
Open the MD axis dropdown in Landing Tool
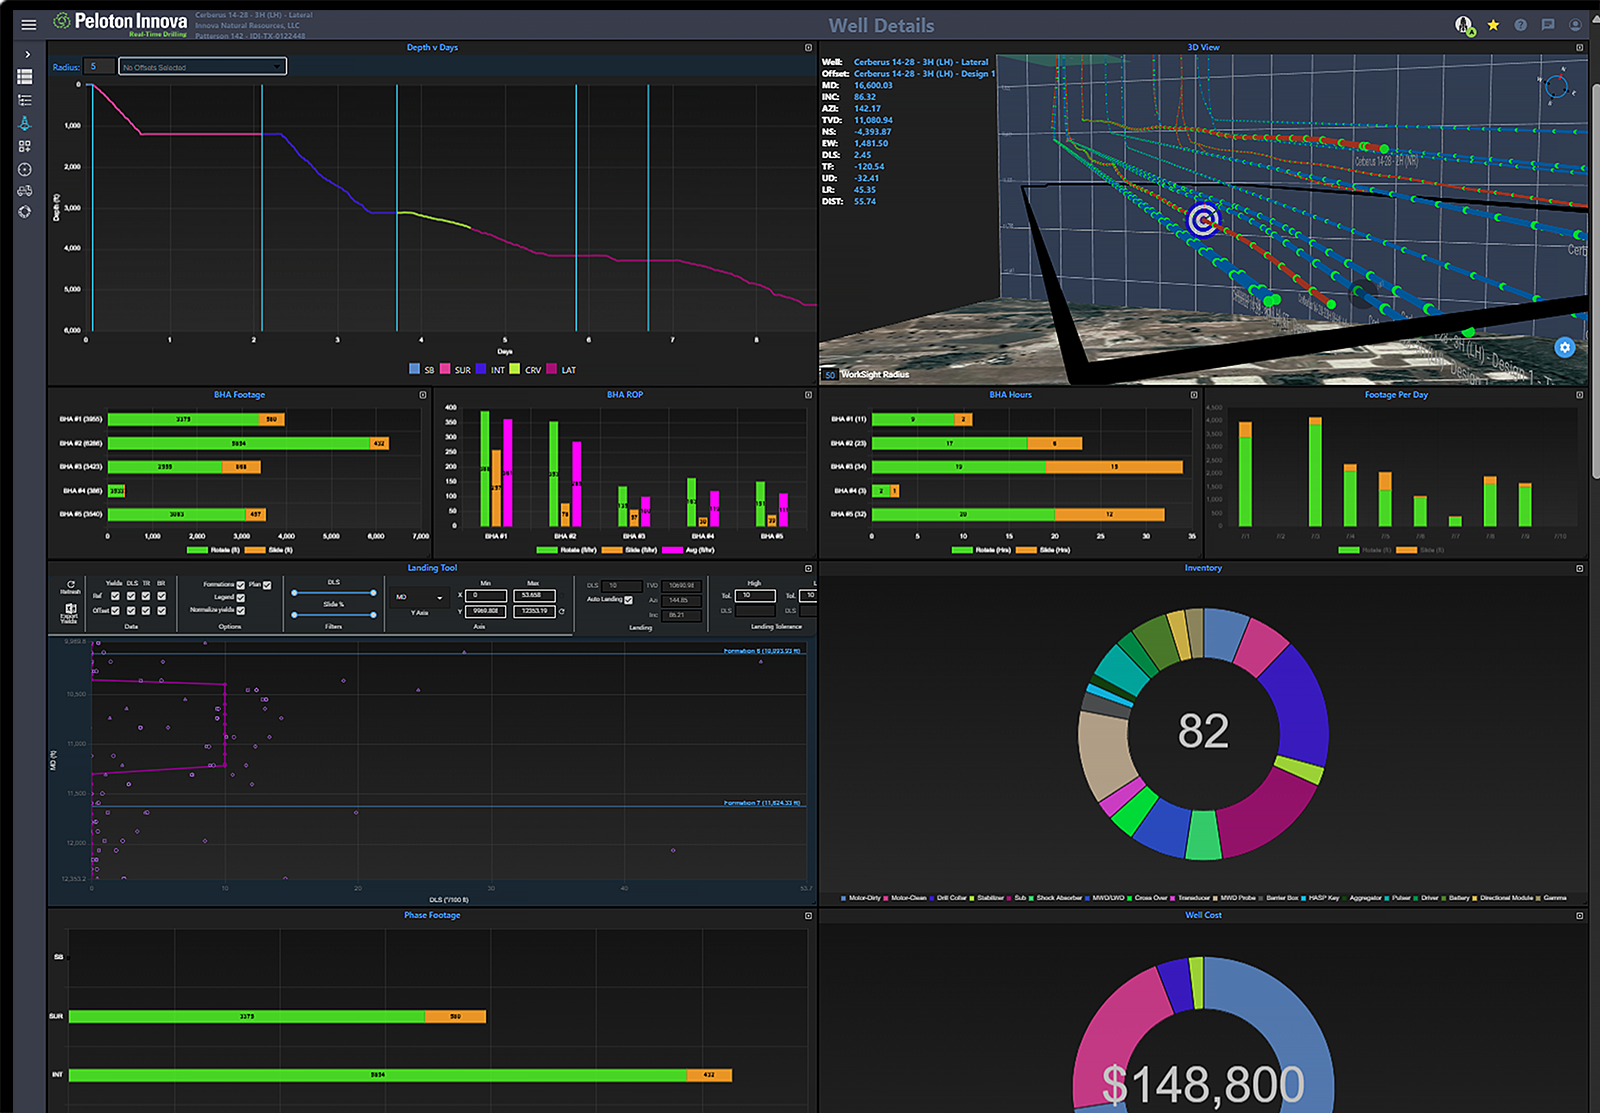coord(420,598)
